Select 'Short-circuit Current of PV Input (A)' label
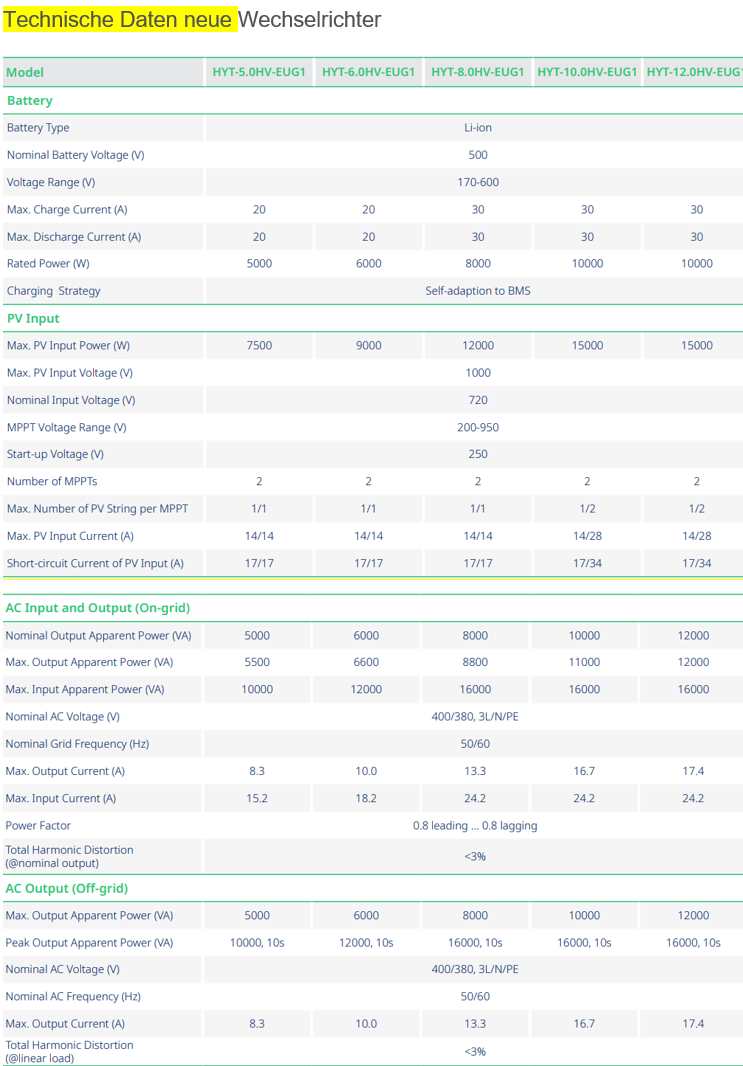 tap(95, 563)
